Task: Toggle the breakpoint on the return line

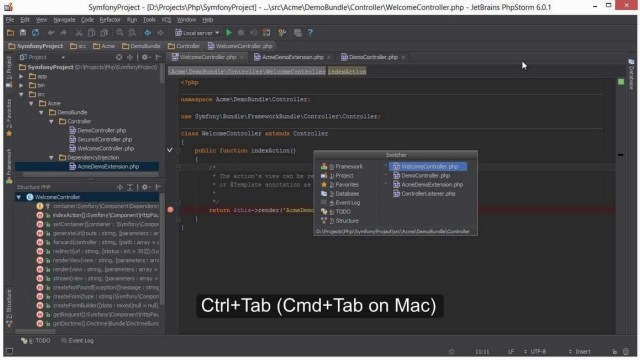Action: pos(171,210)
